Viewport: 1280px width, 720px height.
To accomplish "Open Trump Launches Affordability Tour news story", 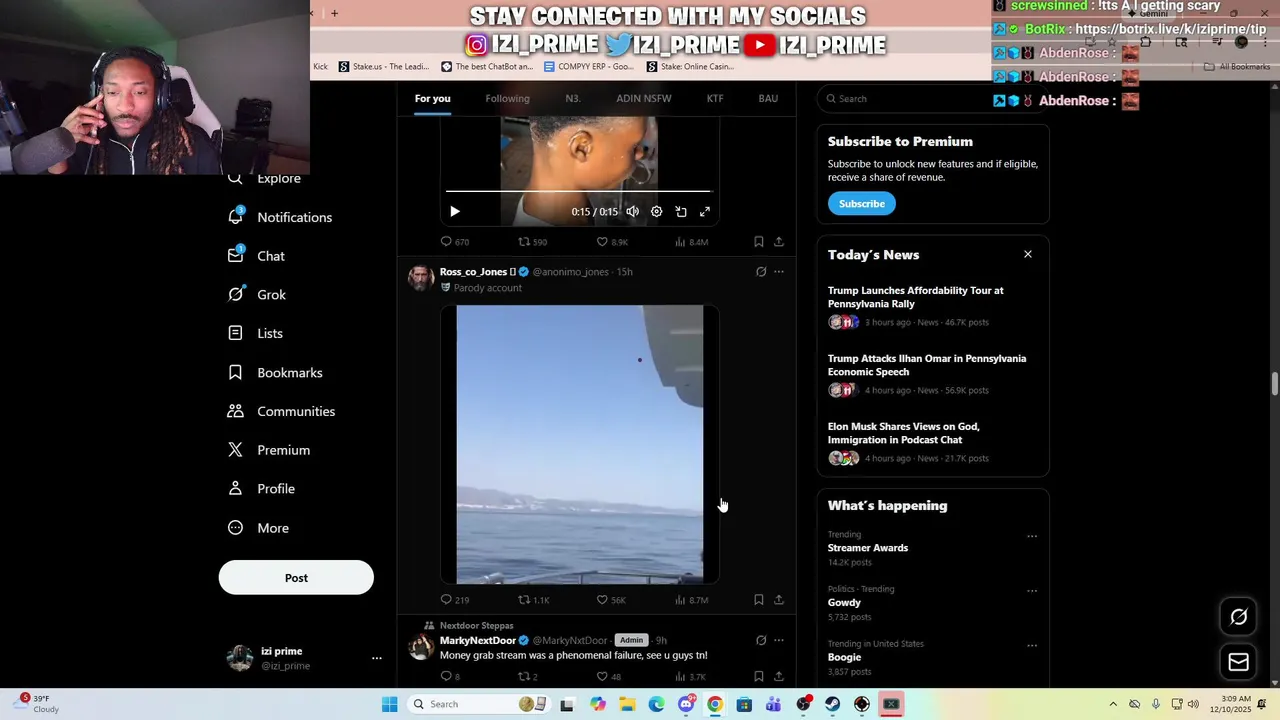I will click(x=916, y=297).
